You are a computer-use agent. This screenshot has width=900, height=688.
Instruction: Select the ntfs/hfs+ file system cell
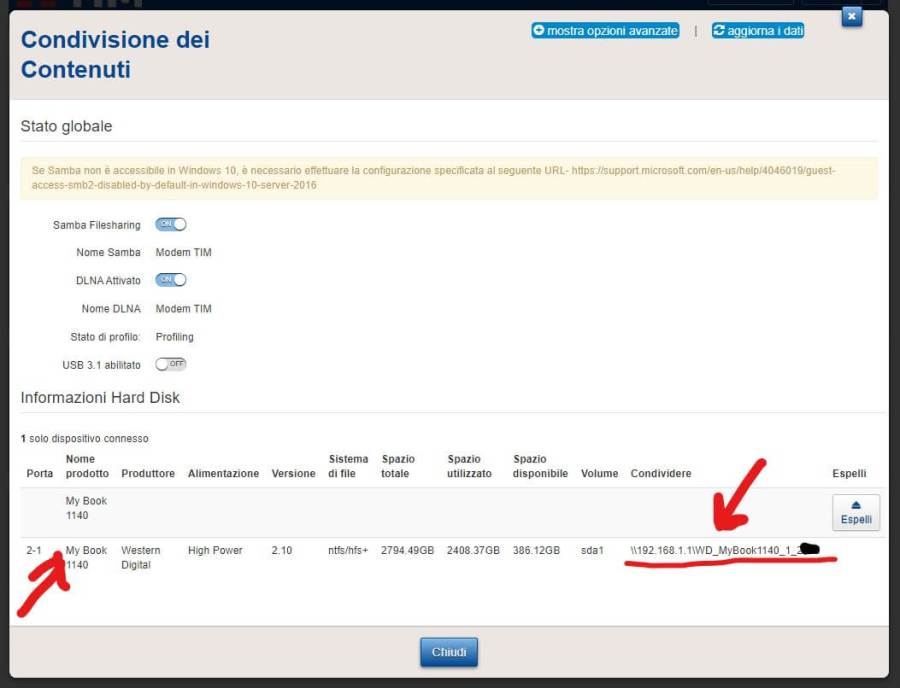point(348,551)
